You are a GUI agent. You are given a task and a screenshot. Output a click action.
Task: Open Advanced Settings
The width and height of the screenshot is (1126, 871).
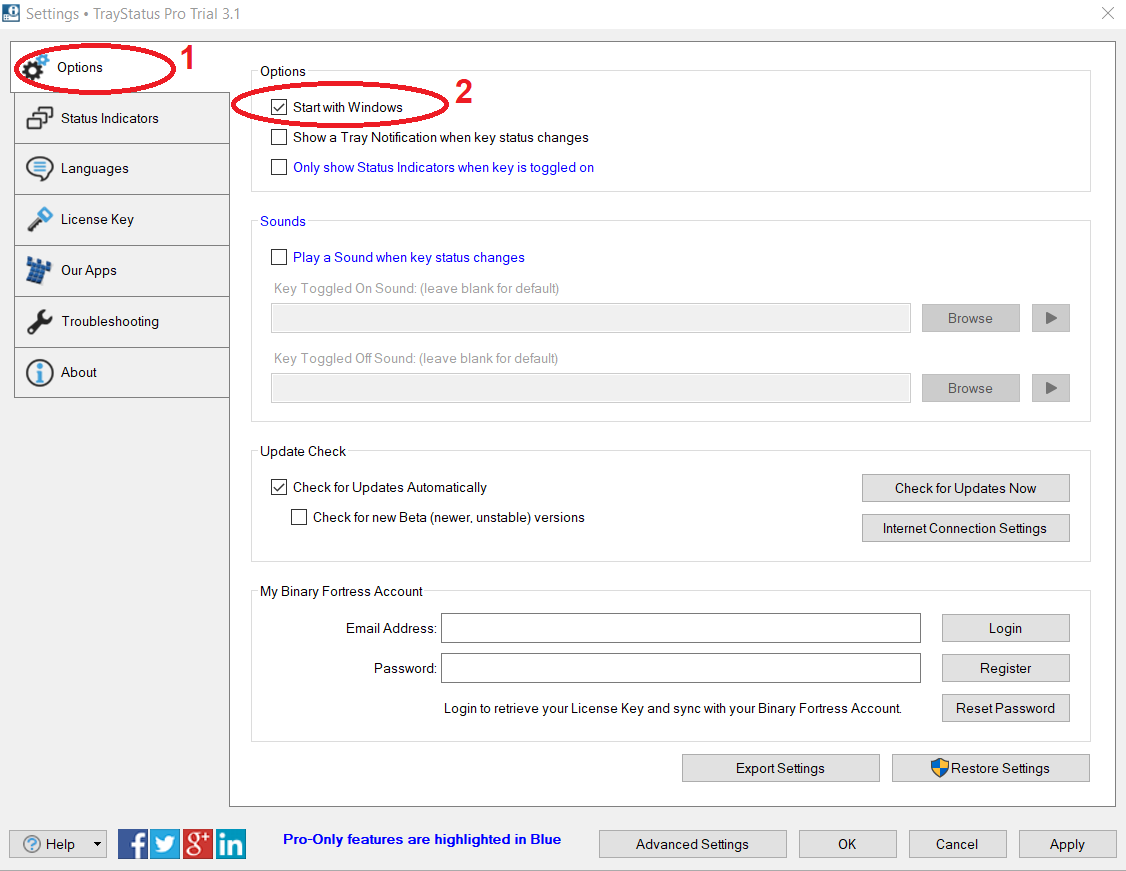tap(692, 844)
